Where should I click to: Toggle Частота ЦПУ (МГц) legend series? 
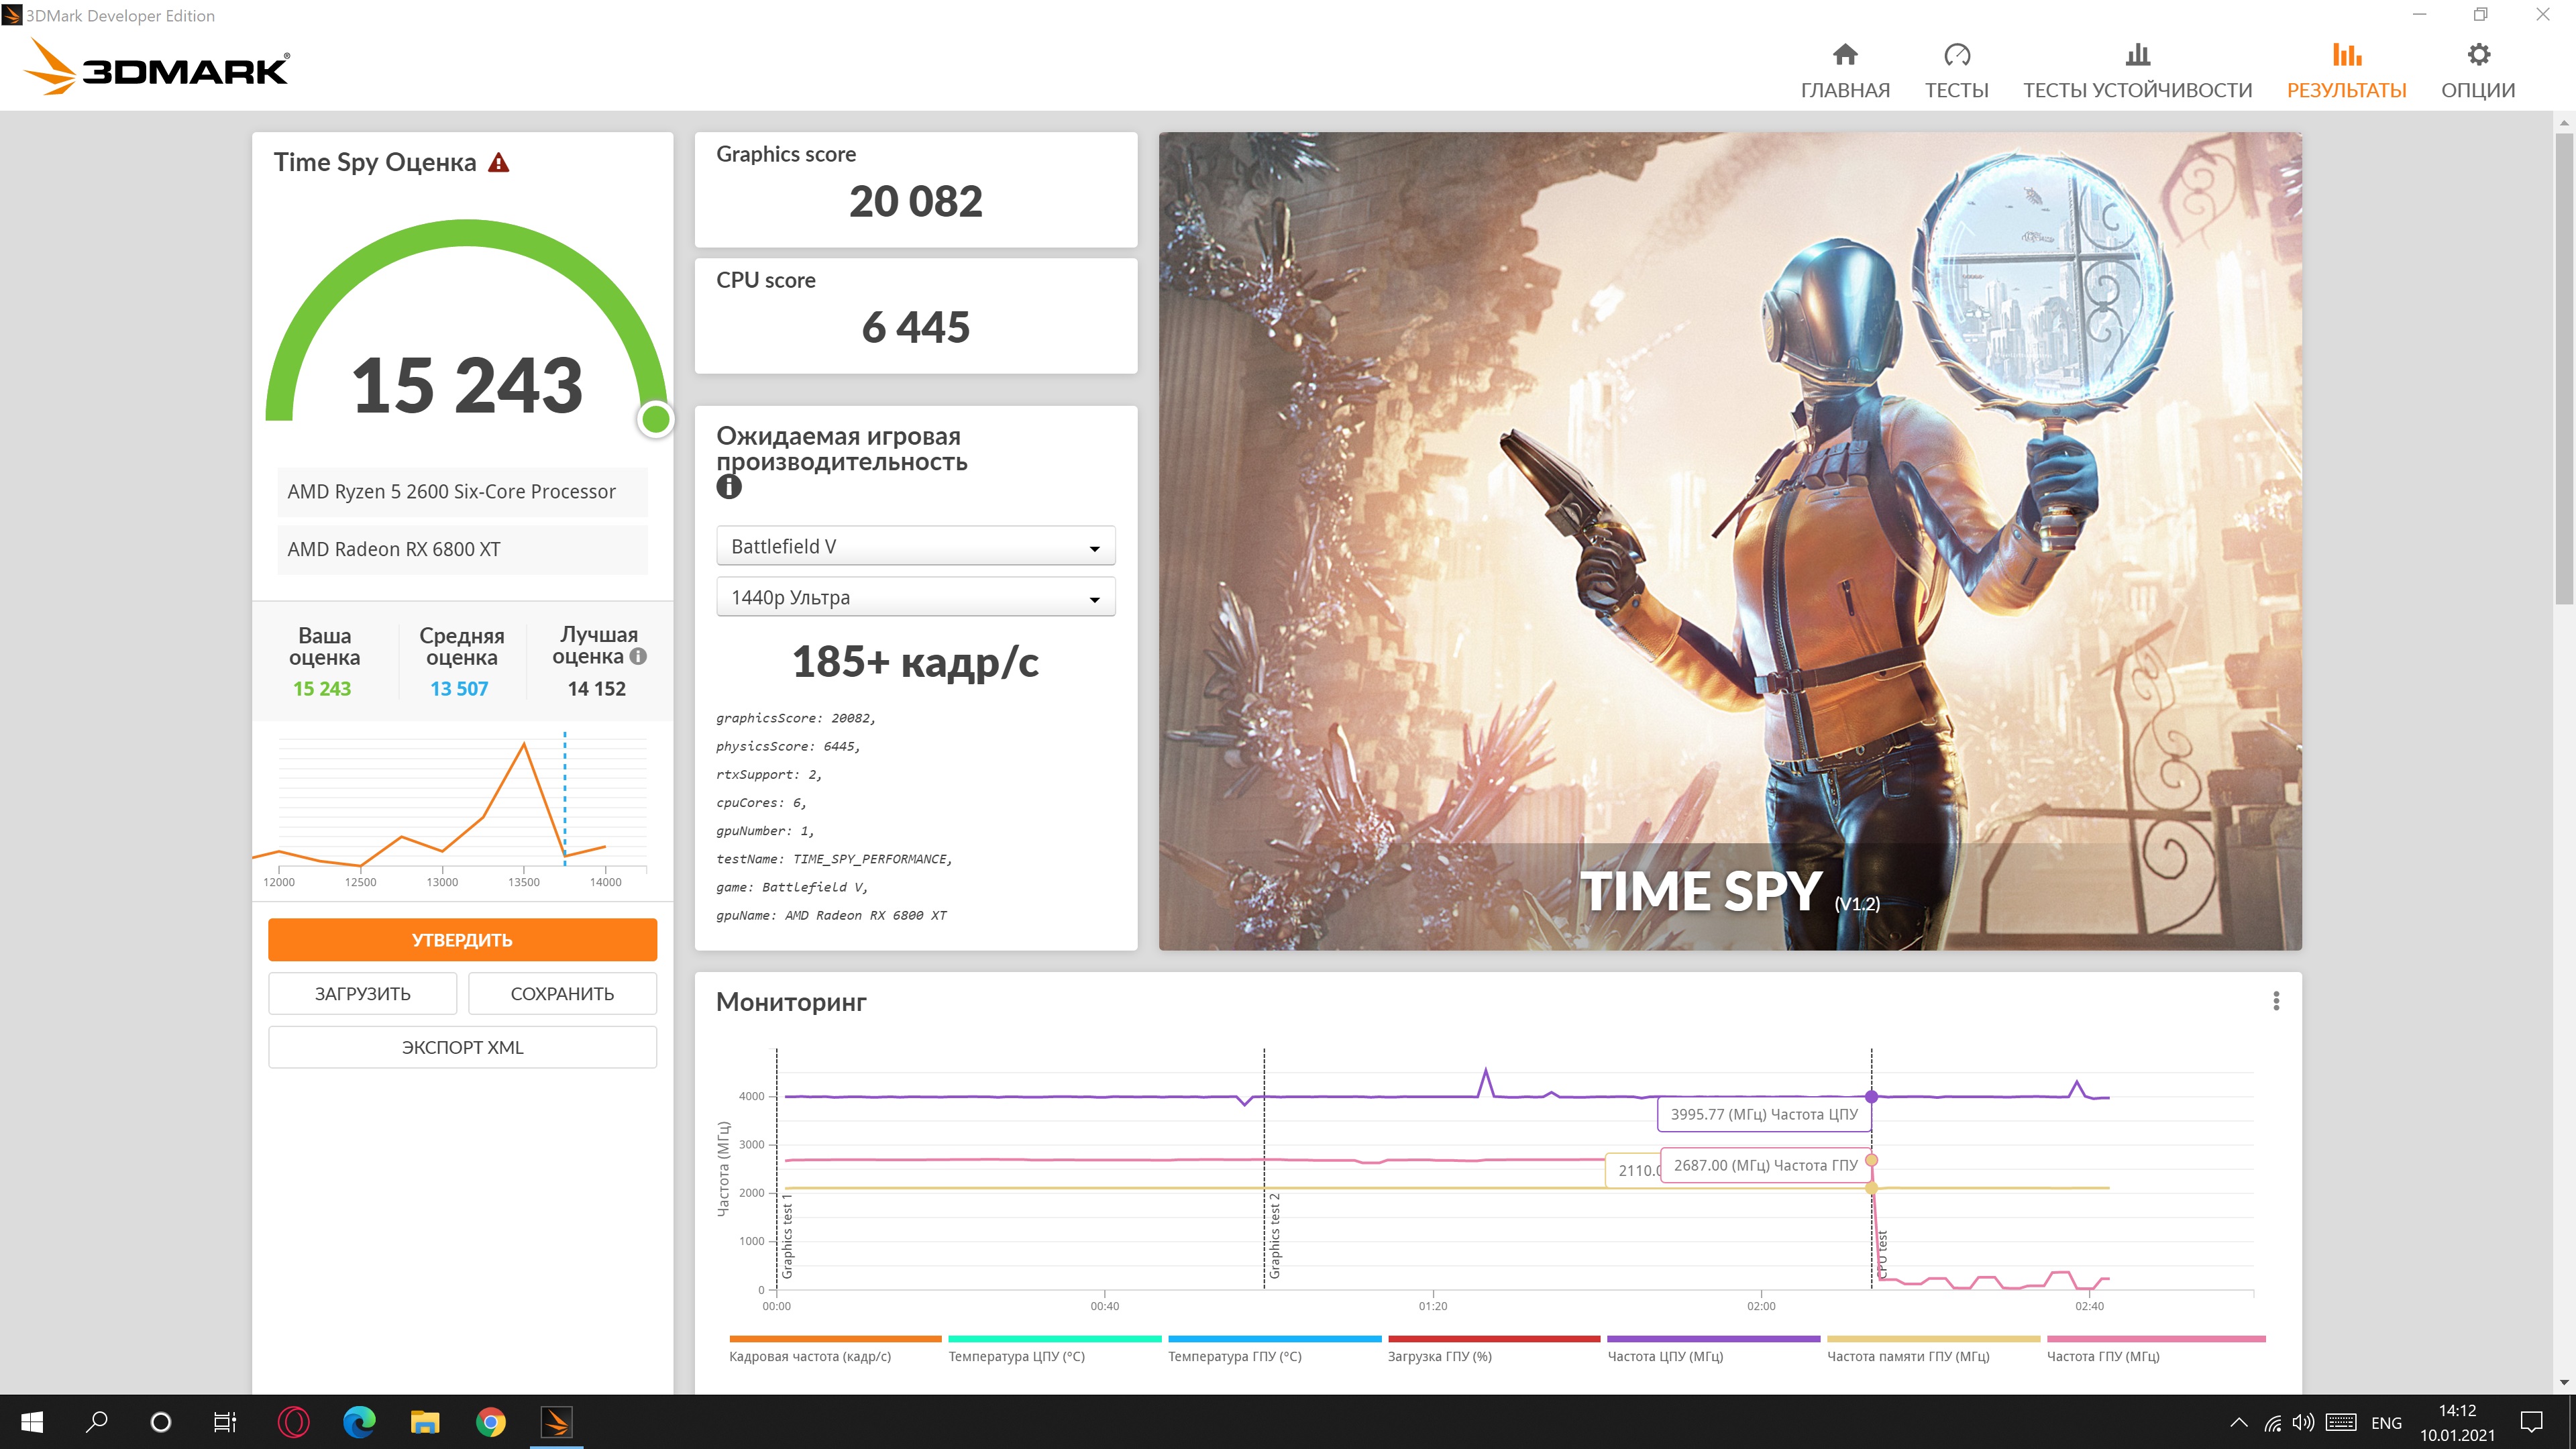click(x=1665, y=1356)
